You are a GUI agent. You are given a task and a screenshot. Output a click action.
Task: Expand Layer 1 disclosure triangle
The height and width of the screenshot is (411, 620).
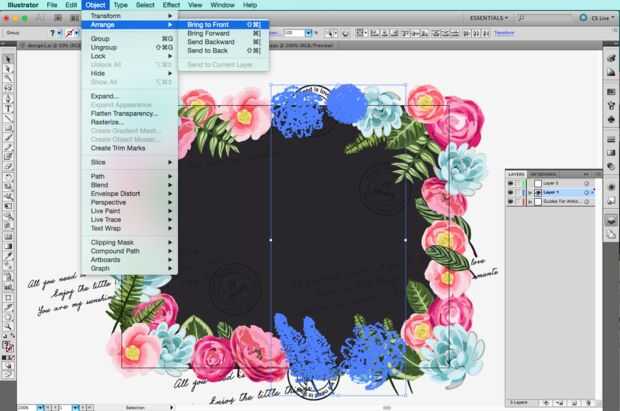pos(530,193)
